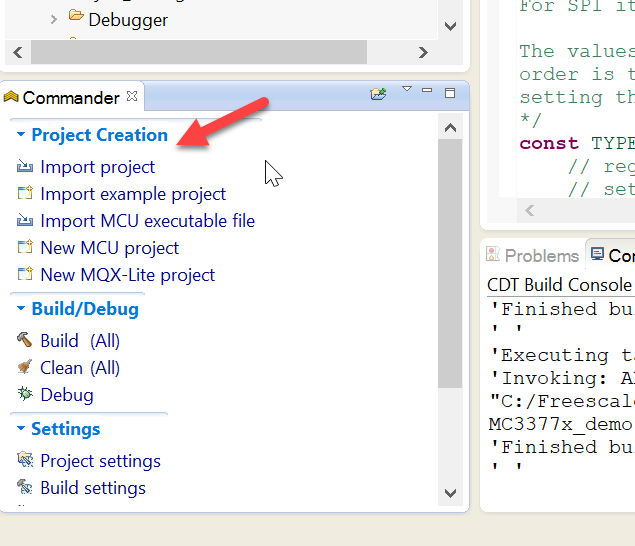The height and width of the screenshot is (546, 635).
Task: Open Import example project link
Action: pyautogui.click(x=133, y=194)
